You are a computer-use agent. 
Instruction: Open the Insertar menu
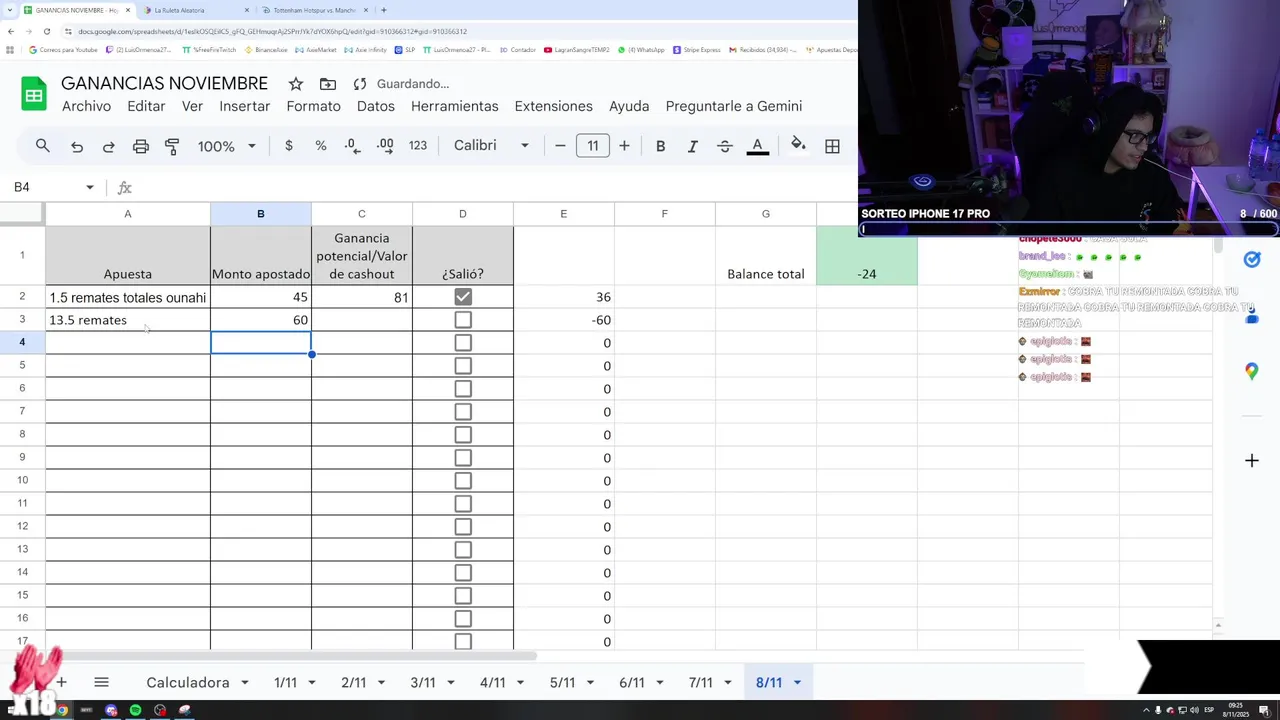[245, 106]
